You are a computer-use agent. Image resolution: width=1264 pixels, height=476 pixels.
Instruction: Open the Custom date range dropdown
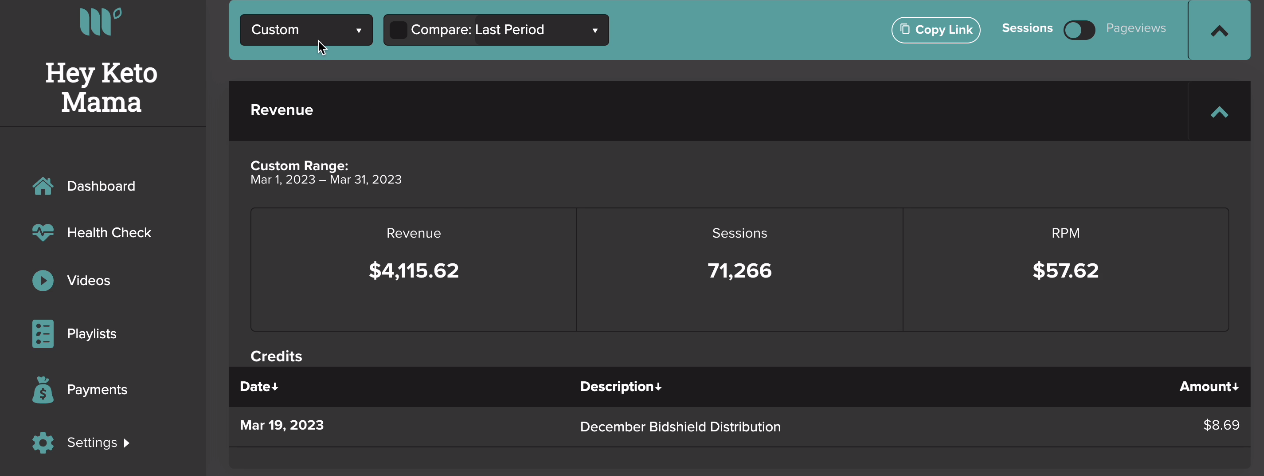[x=306, y=30]
